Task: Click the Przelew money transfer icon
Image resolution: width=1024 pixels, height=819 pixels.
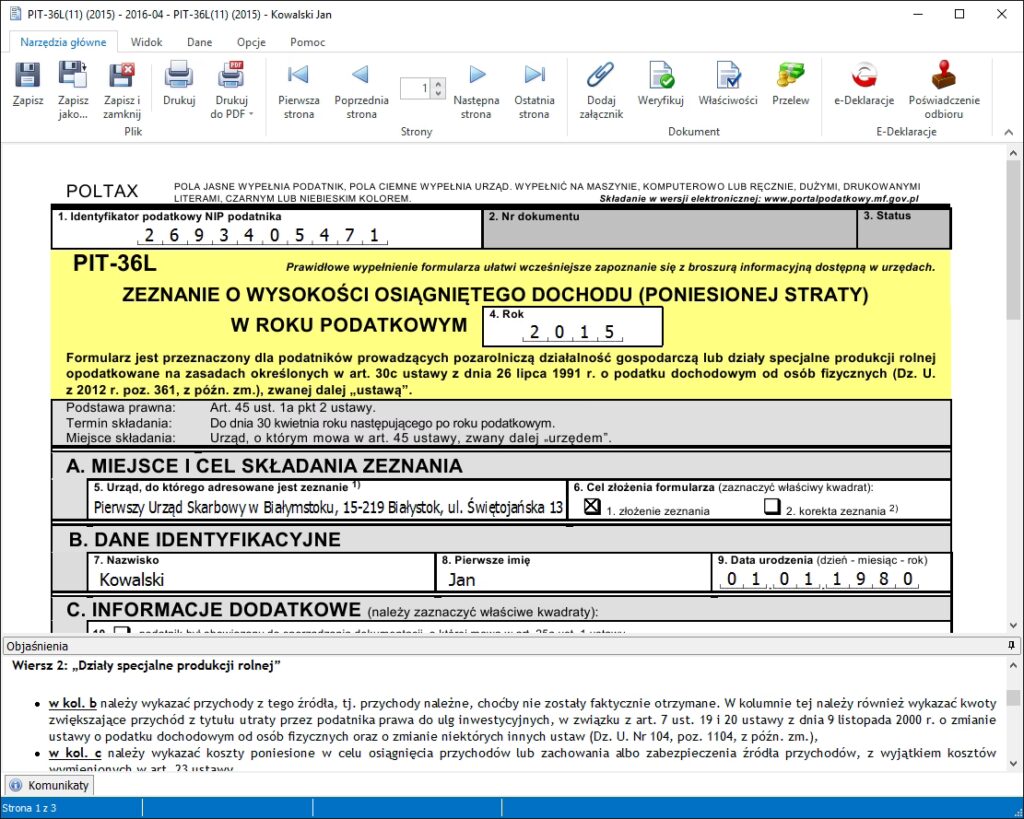Action: [791, 76]
